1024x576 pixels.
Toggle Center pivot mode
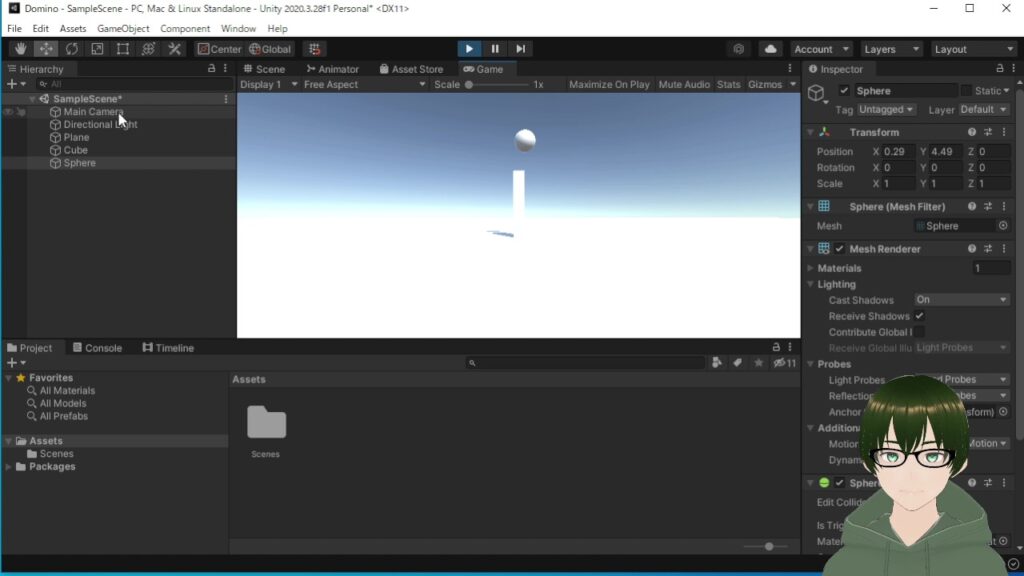pyautogui.click(x=219, y=49)
